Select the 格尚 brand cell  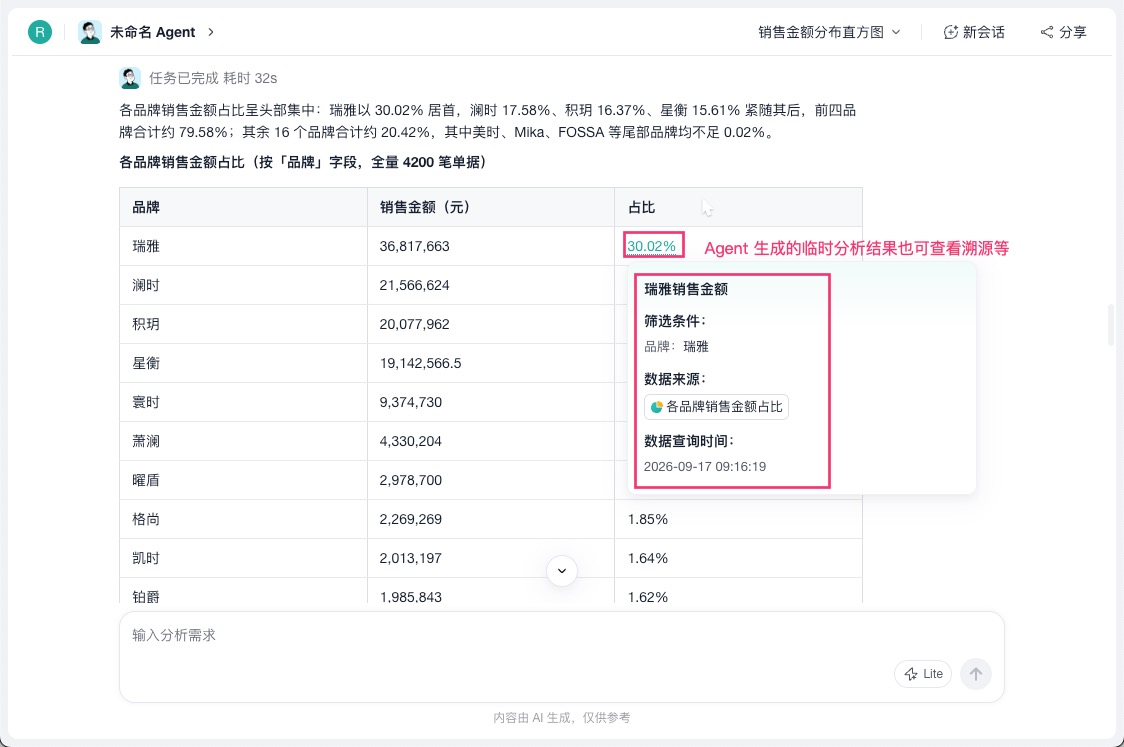tap(244, 519)
